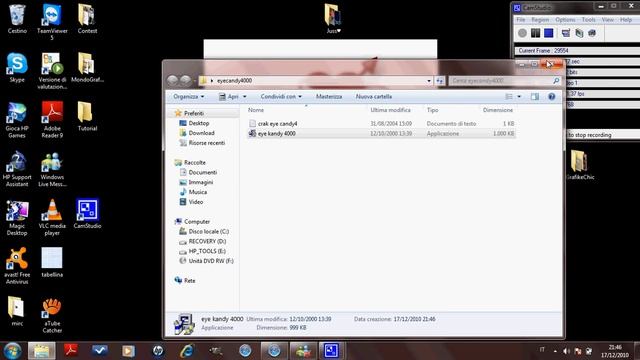Launch Adobe Reader 9 desktop icon

[52, 119]
